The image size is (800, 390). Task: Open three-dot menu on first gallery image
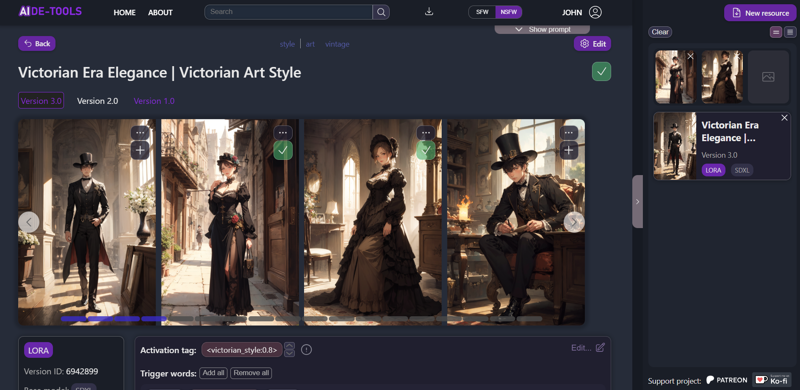click(140, 133)
